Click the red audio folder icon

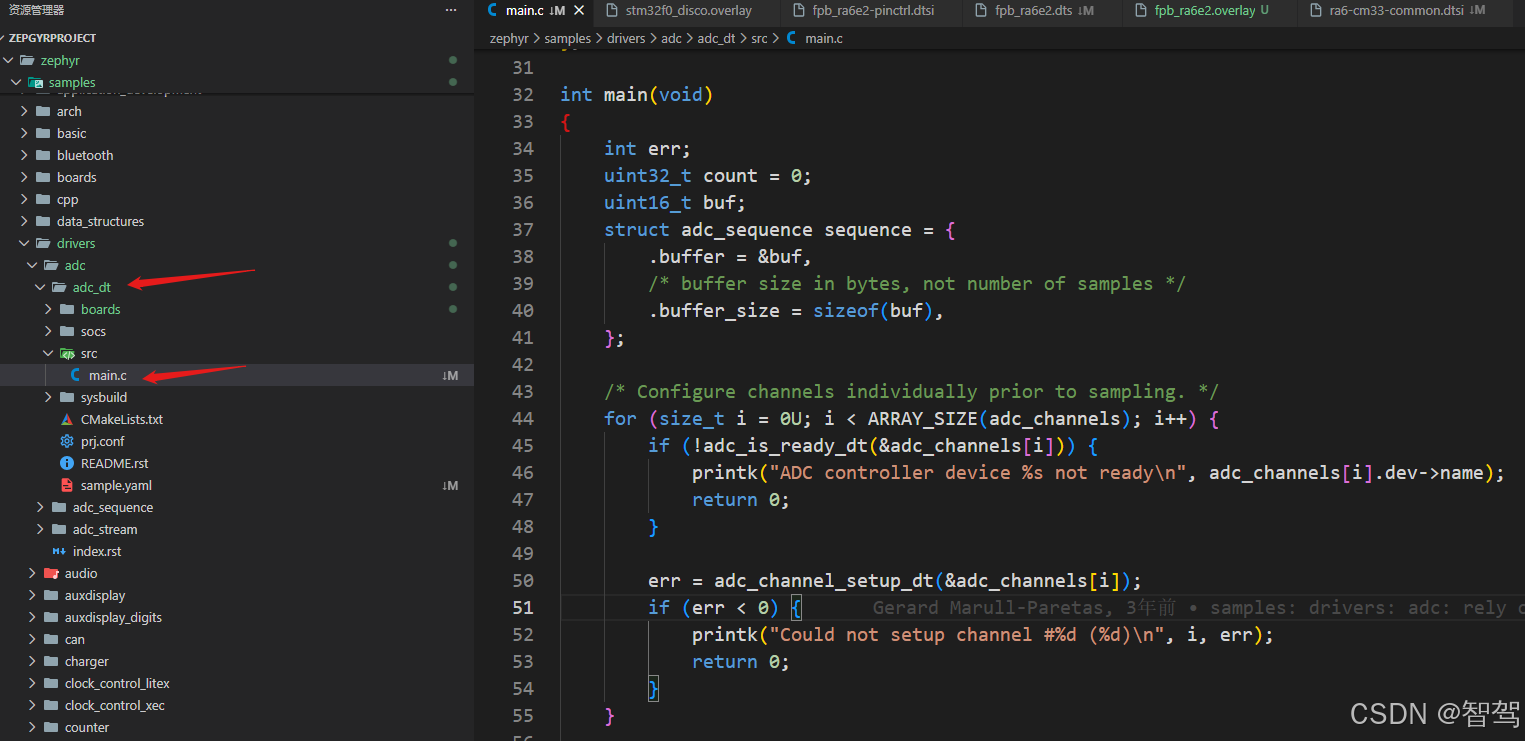point(51,574)
